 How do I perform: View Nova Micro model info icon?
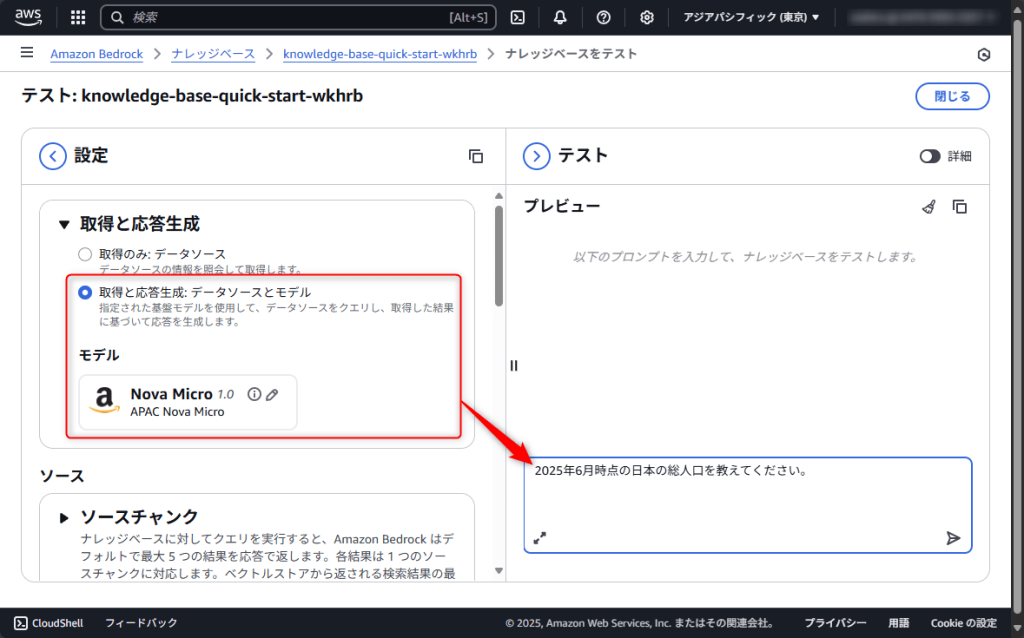point(254,394)
